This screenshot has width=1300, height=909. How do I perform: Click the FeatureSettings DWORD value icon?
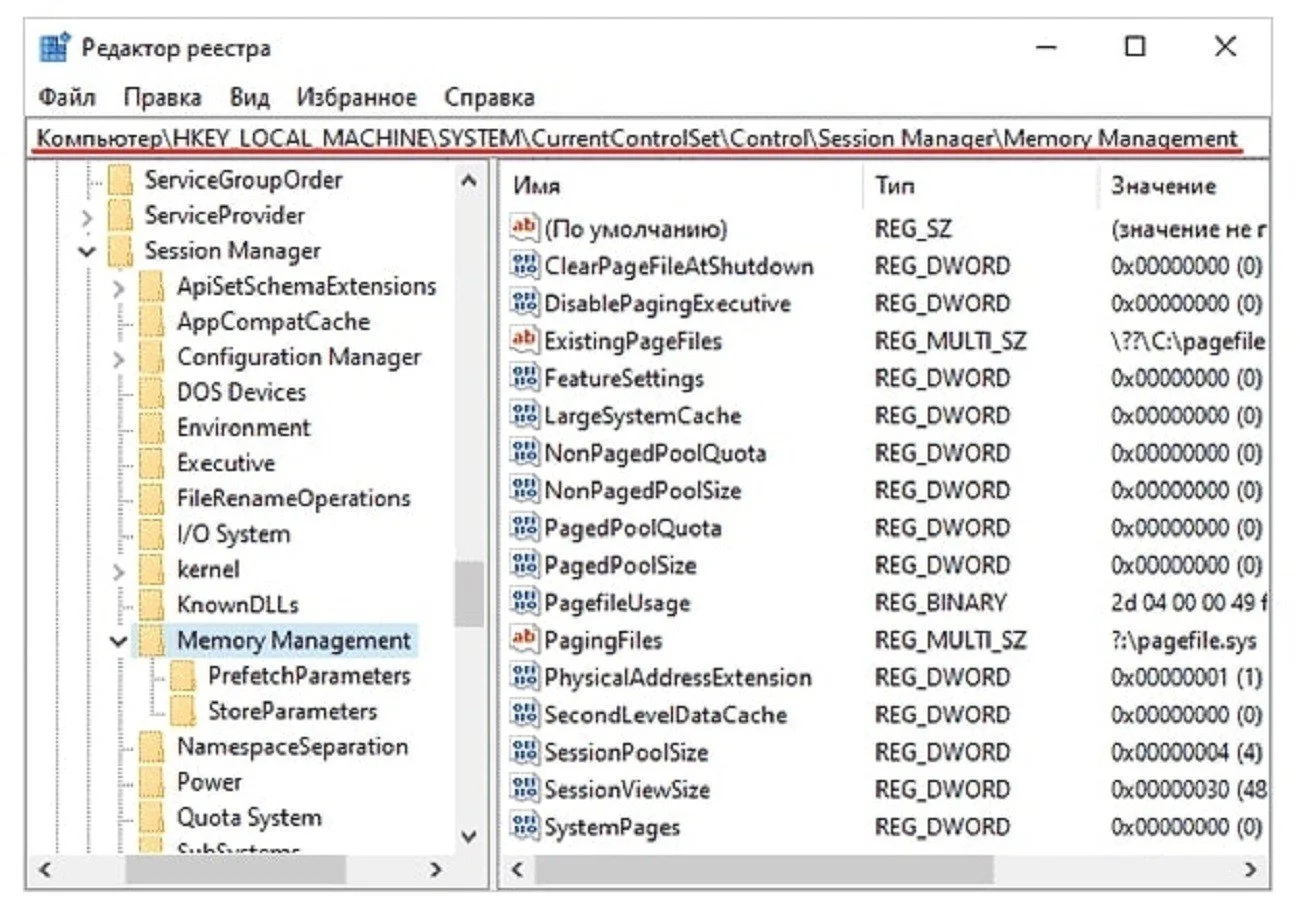pyautogui.click(x=524, y=378)
